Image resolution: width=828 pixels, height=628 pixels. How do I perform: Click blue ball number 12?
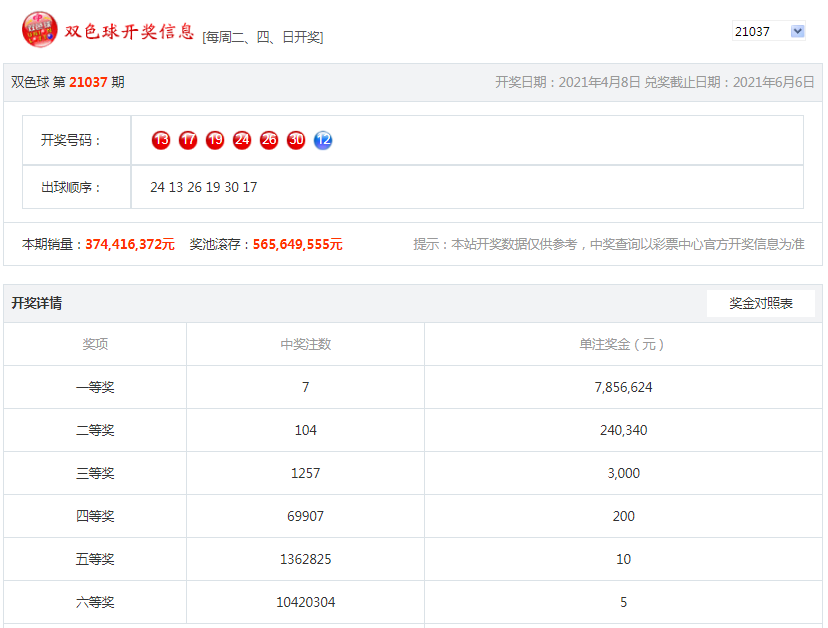323,140
